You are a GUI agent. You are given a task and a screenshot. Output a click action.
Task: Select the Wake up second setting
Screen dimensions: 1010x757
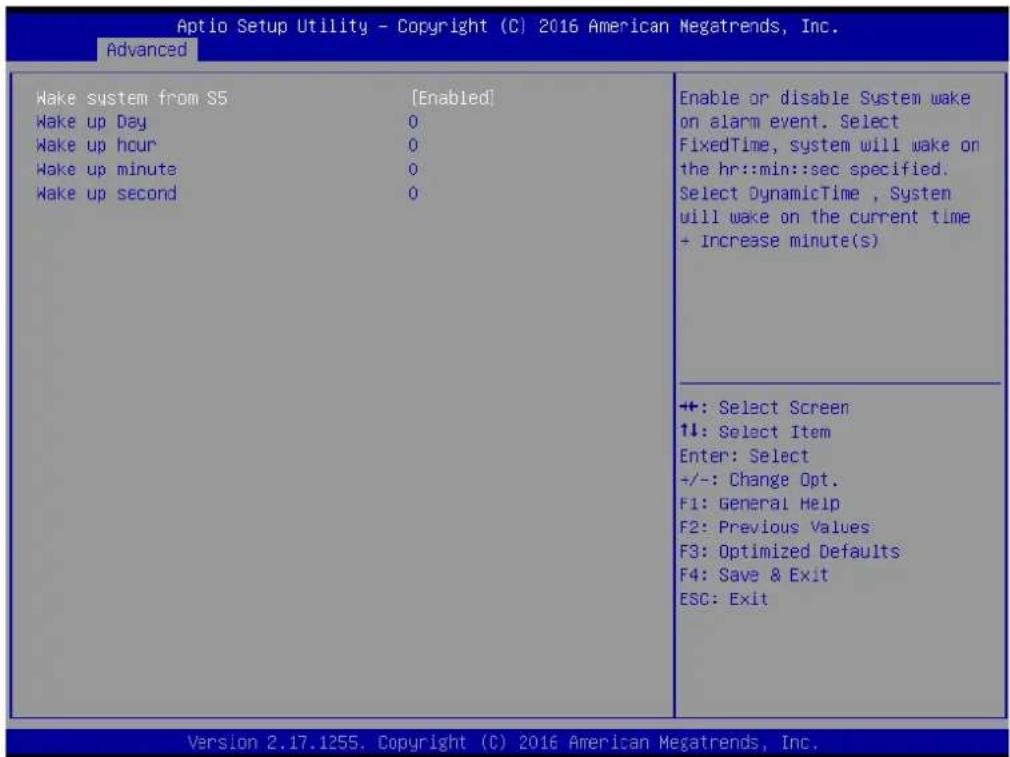tap(106, 193)
